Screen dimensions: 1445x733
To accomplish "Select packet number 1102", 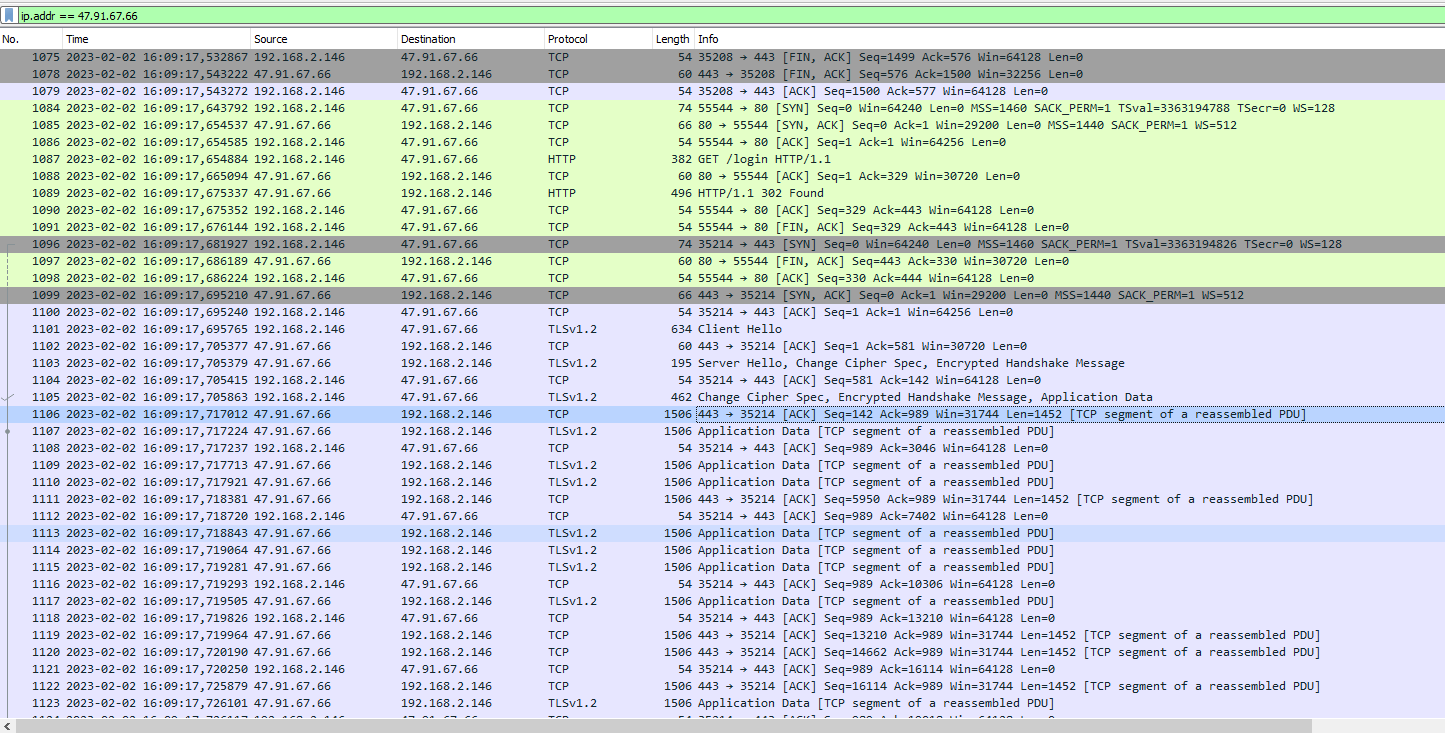I will (x=722, y=346).
